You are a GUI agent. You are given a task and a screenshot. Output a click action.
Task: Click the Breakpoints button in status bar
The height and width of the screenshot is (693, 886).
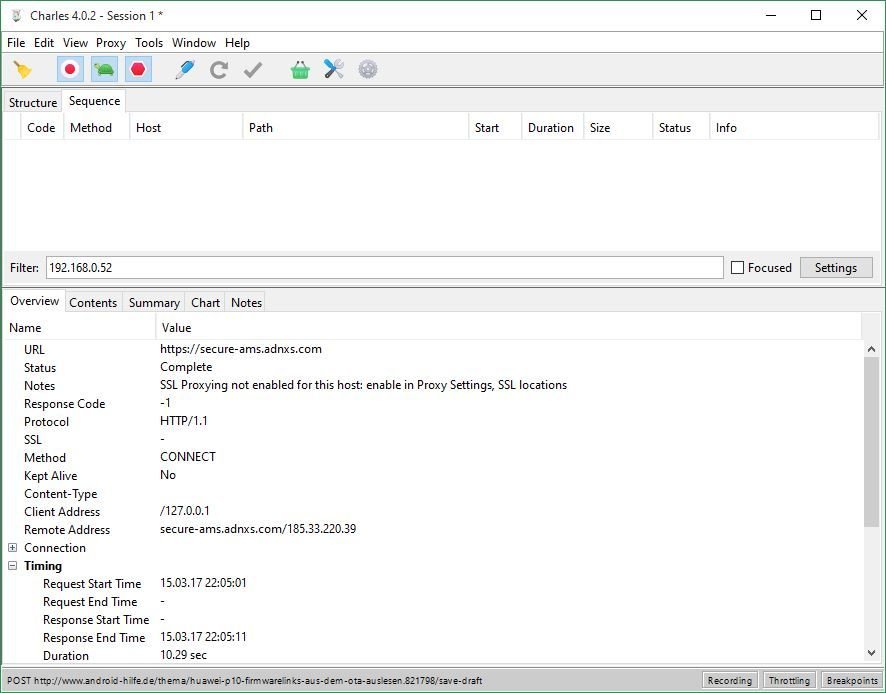point(852,681)
